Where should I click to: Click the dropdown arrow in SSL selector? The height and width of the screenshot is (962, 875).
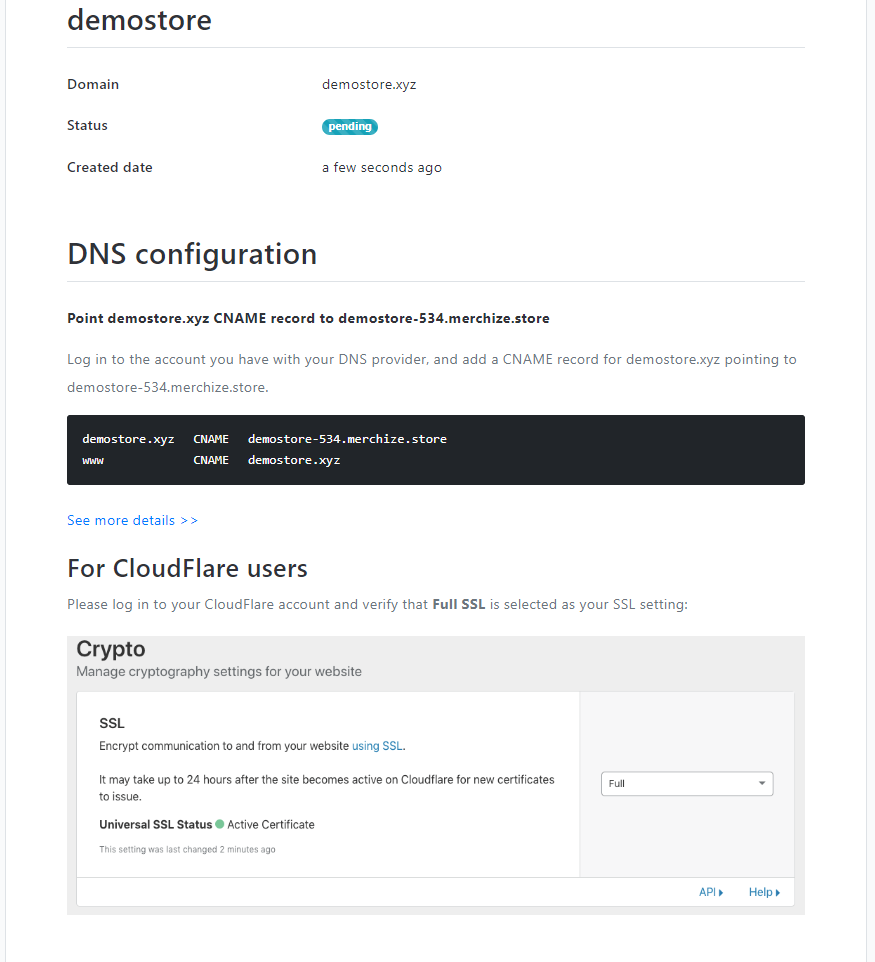coord(761,783)
